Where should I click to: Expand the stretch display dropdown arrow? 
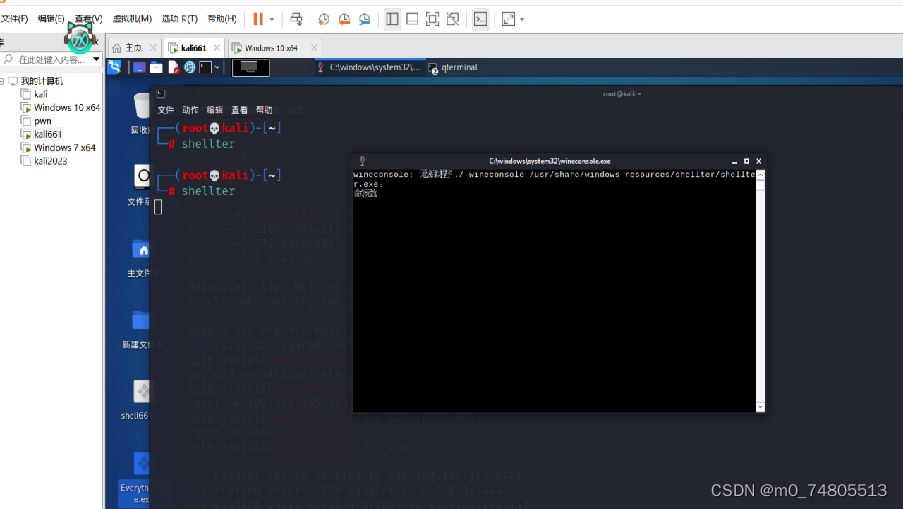point(522,20)
